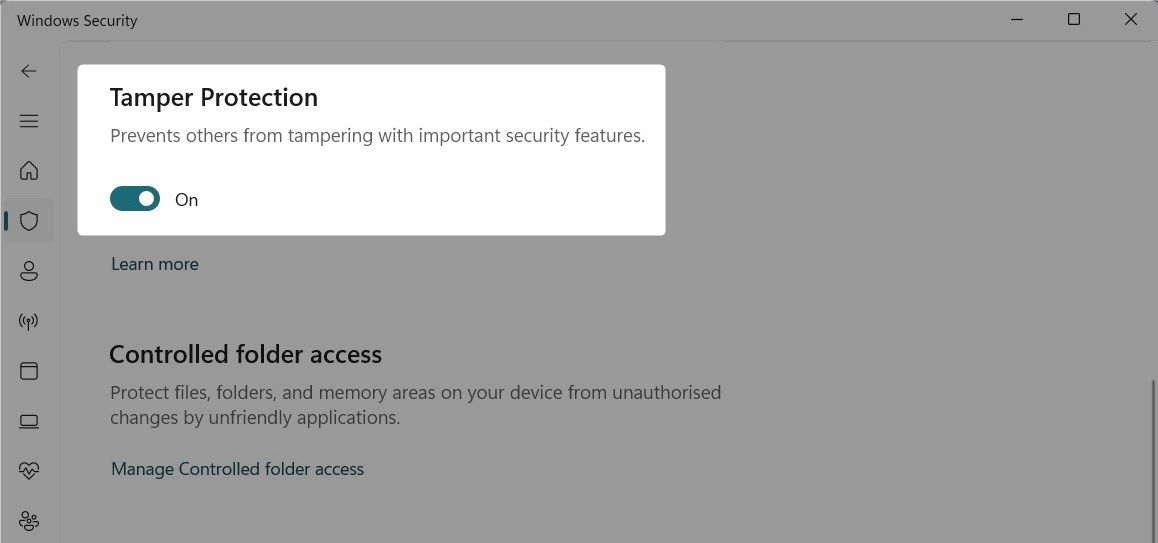Click the Controlled folder access heading

[x=245, y=355]
